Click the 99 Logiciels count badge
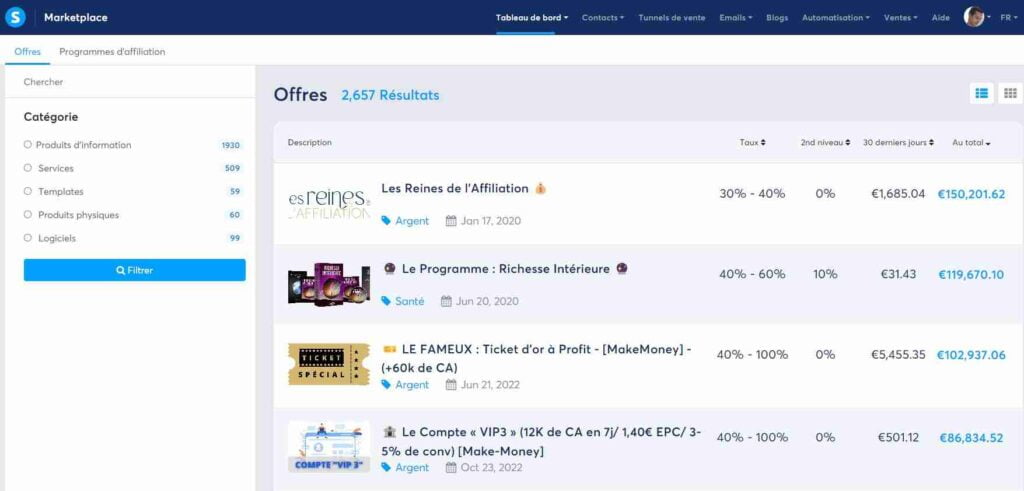 [235, 238]
